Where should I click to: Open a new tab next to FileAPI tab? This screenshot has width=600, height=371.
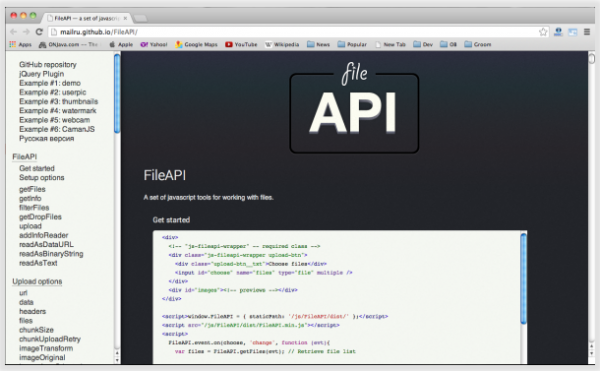click(141, 18)
